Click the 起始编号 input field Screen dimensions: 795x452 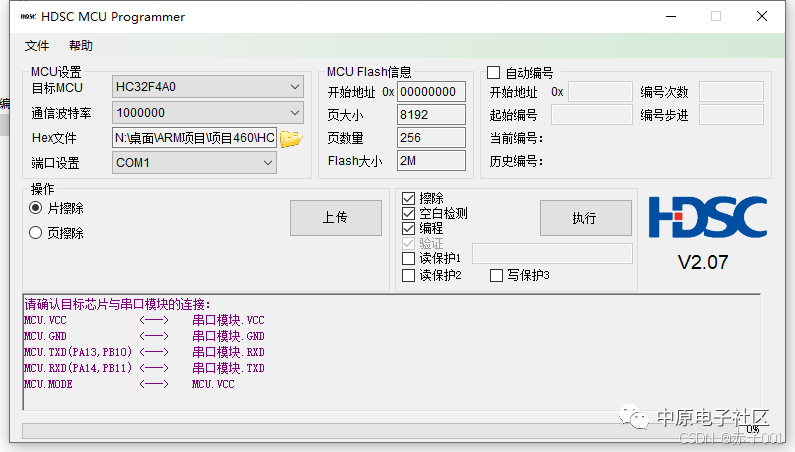(x=591, y=115)
